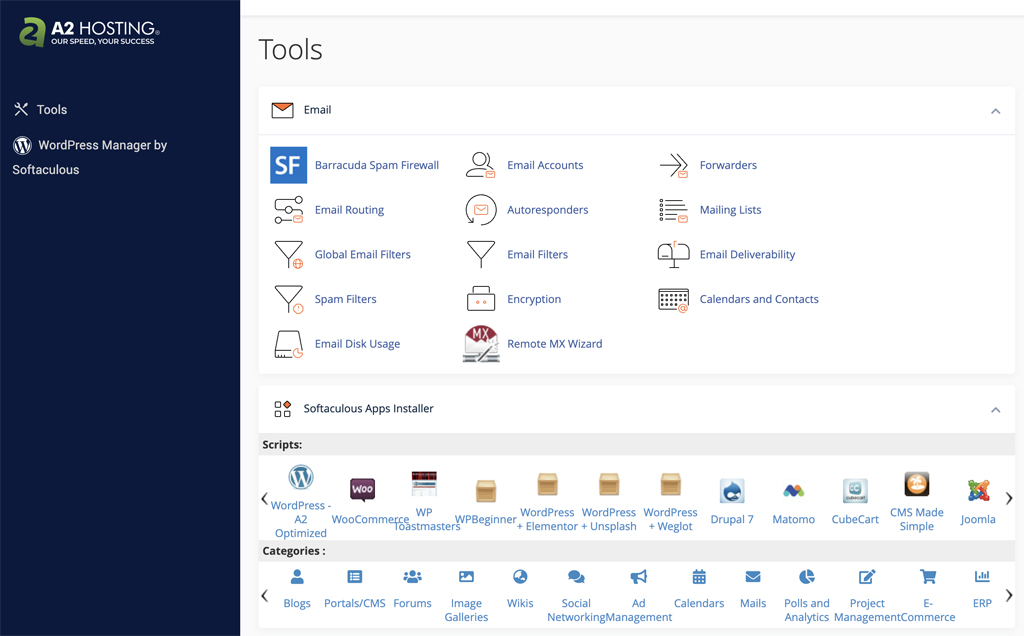Click the Forwarders arrow icon
Image resolution: width=1024 pixels, height=636 pixels.
673,165
